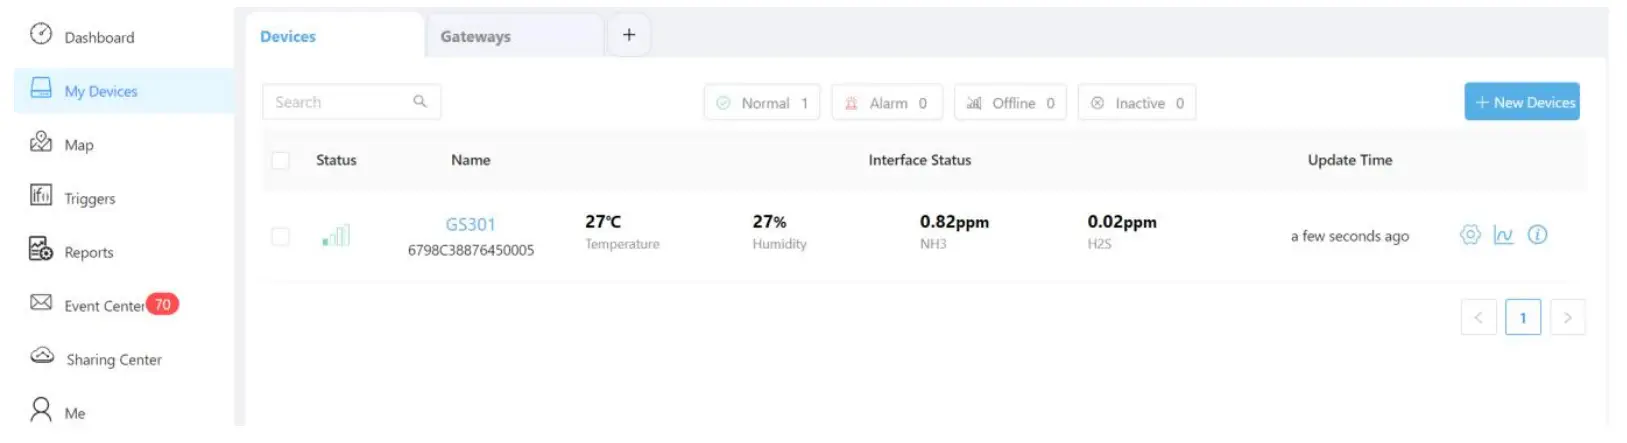Screen dimensions: 1627x443
Task: Select the My Devices laptop icon
Action: coord(41,88)
